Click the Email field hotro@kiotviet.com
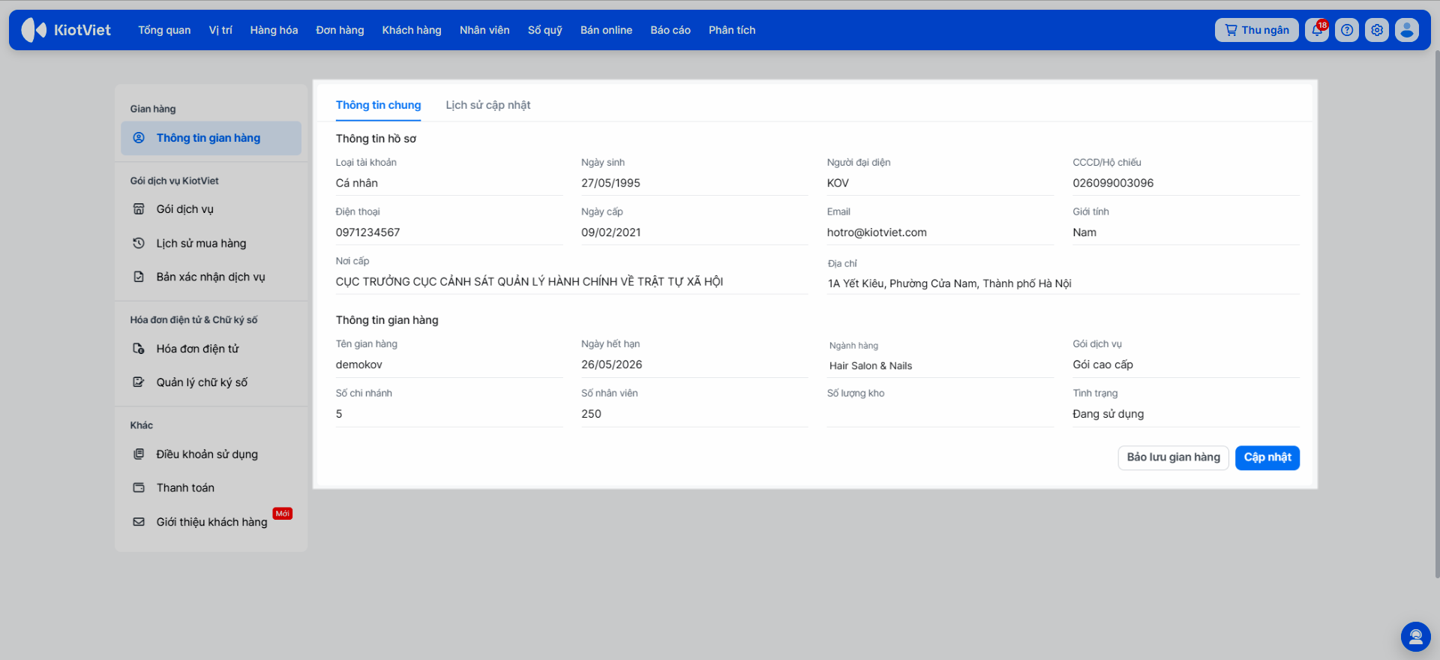 [x=877, y=232]
